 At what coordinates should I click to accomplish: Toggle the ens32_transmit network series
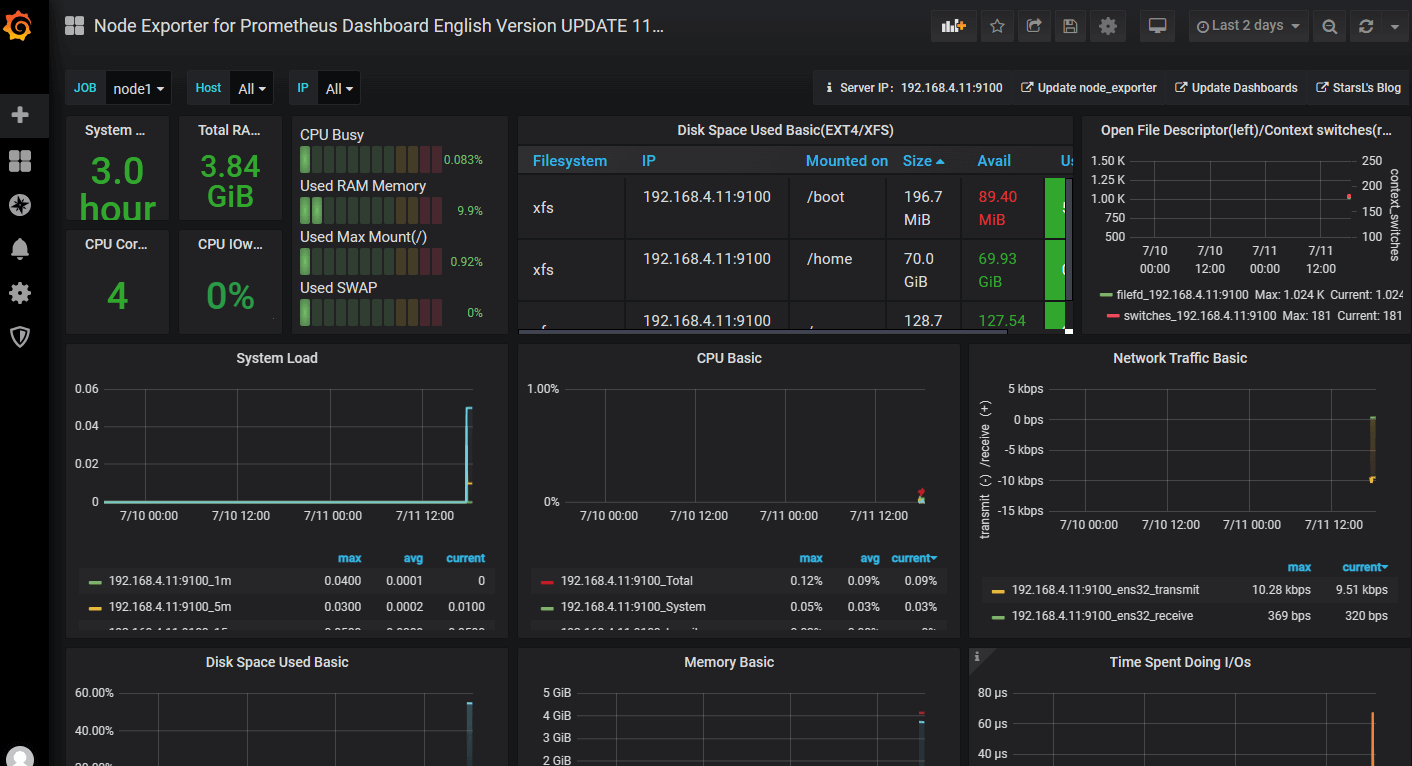tap(1105, 590)
